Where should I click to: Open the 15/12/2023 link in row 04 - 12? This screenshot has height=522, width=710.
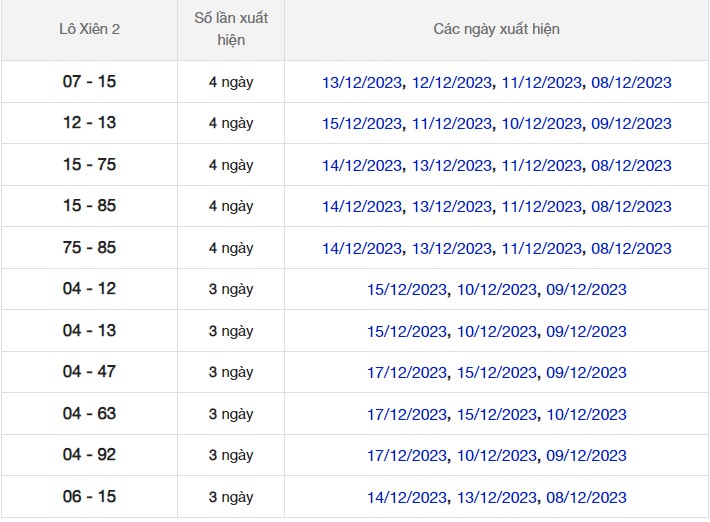click(407, 290)
